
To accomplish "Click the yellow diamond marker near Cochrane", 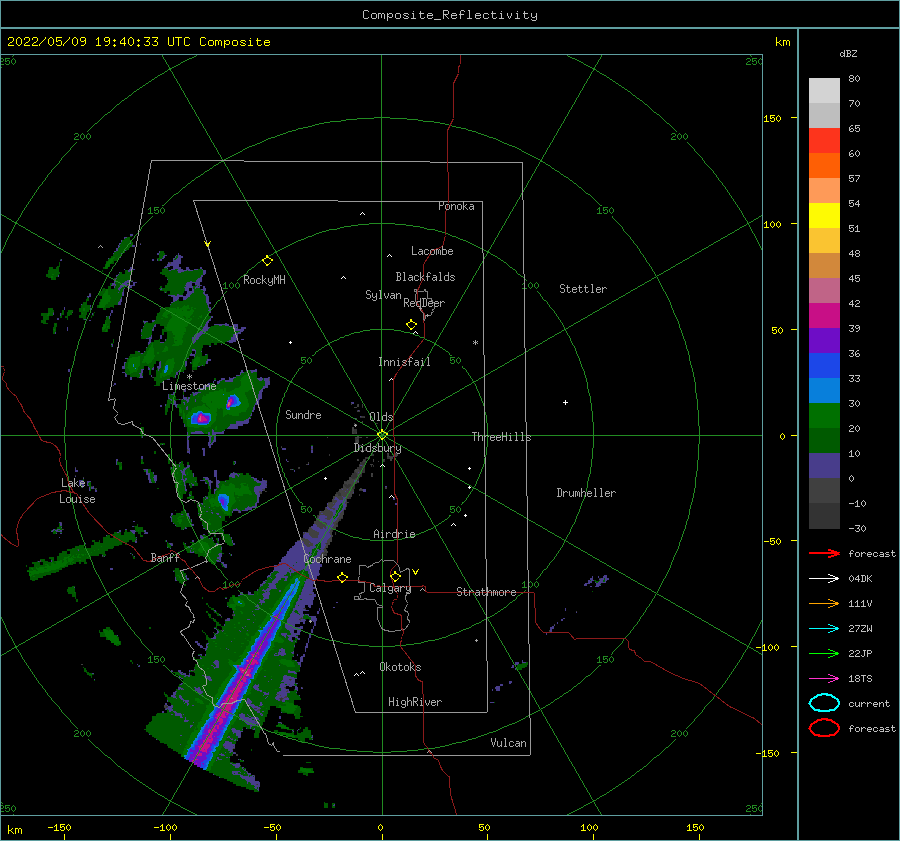I will [343, 577].
